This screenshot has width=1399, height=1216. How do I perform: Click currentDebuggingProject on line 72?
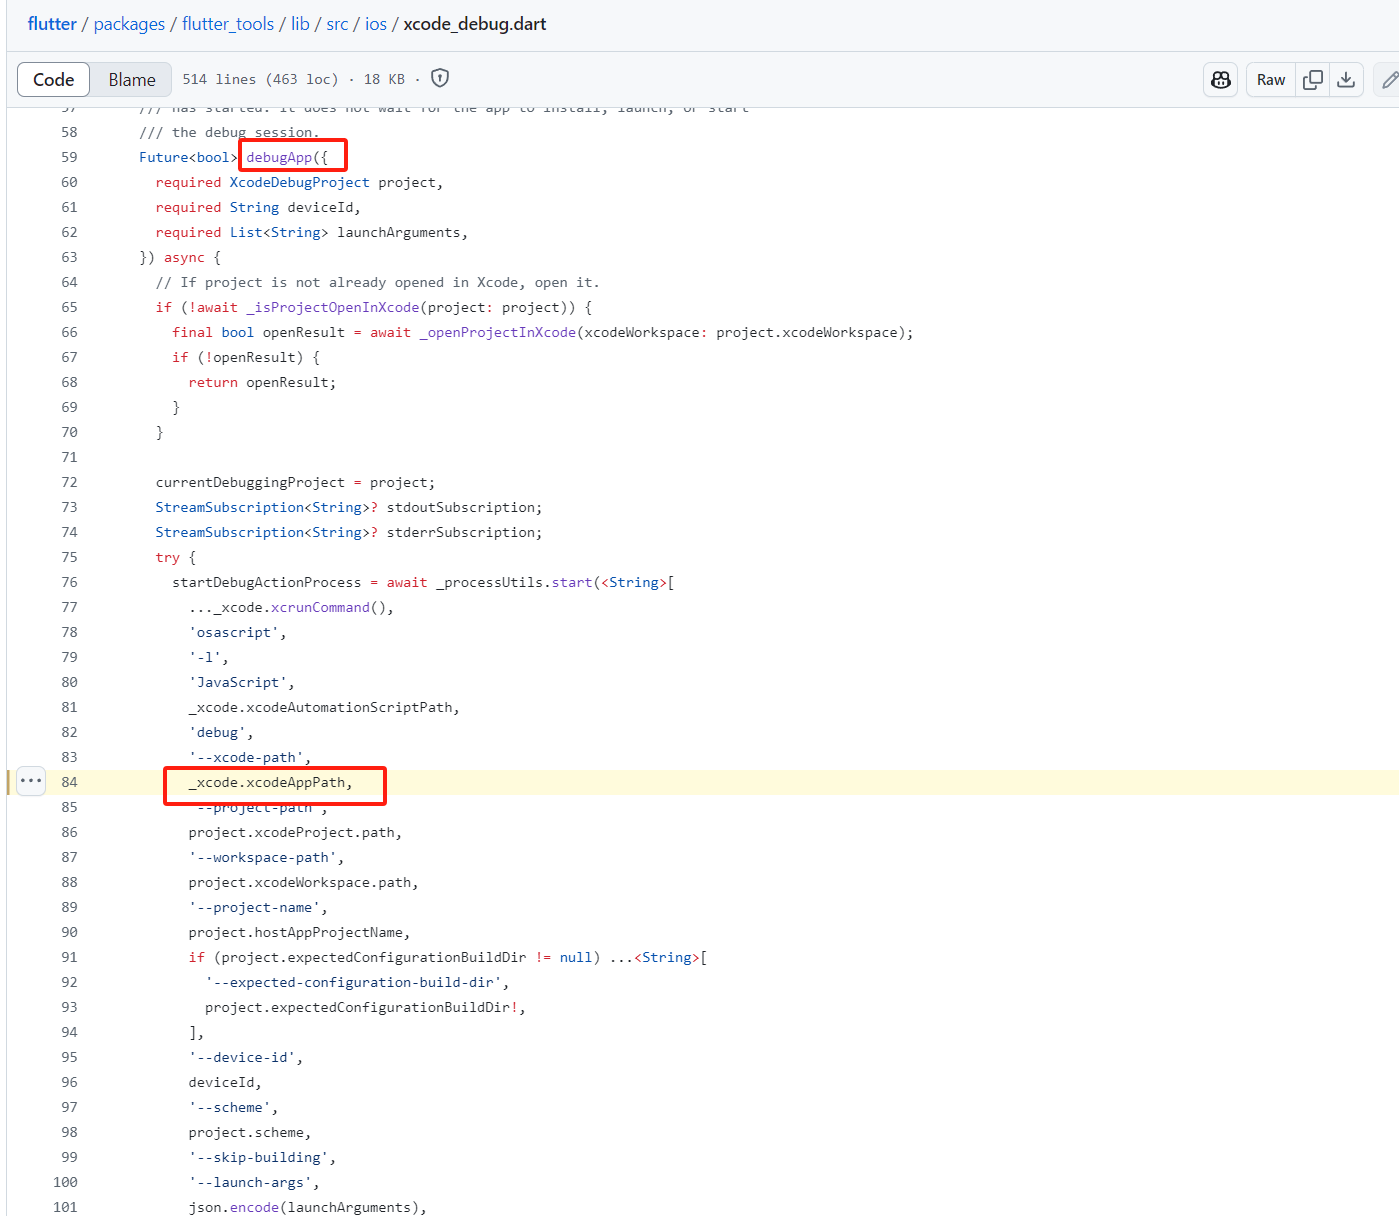point(250,482)
